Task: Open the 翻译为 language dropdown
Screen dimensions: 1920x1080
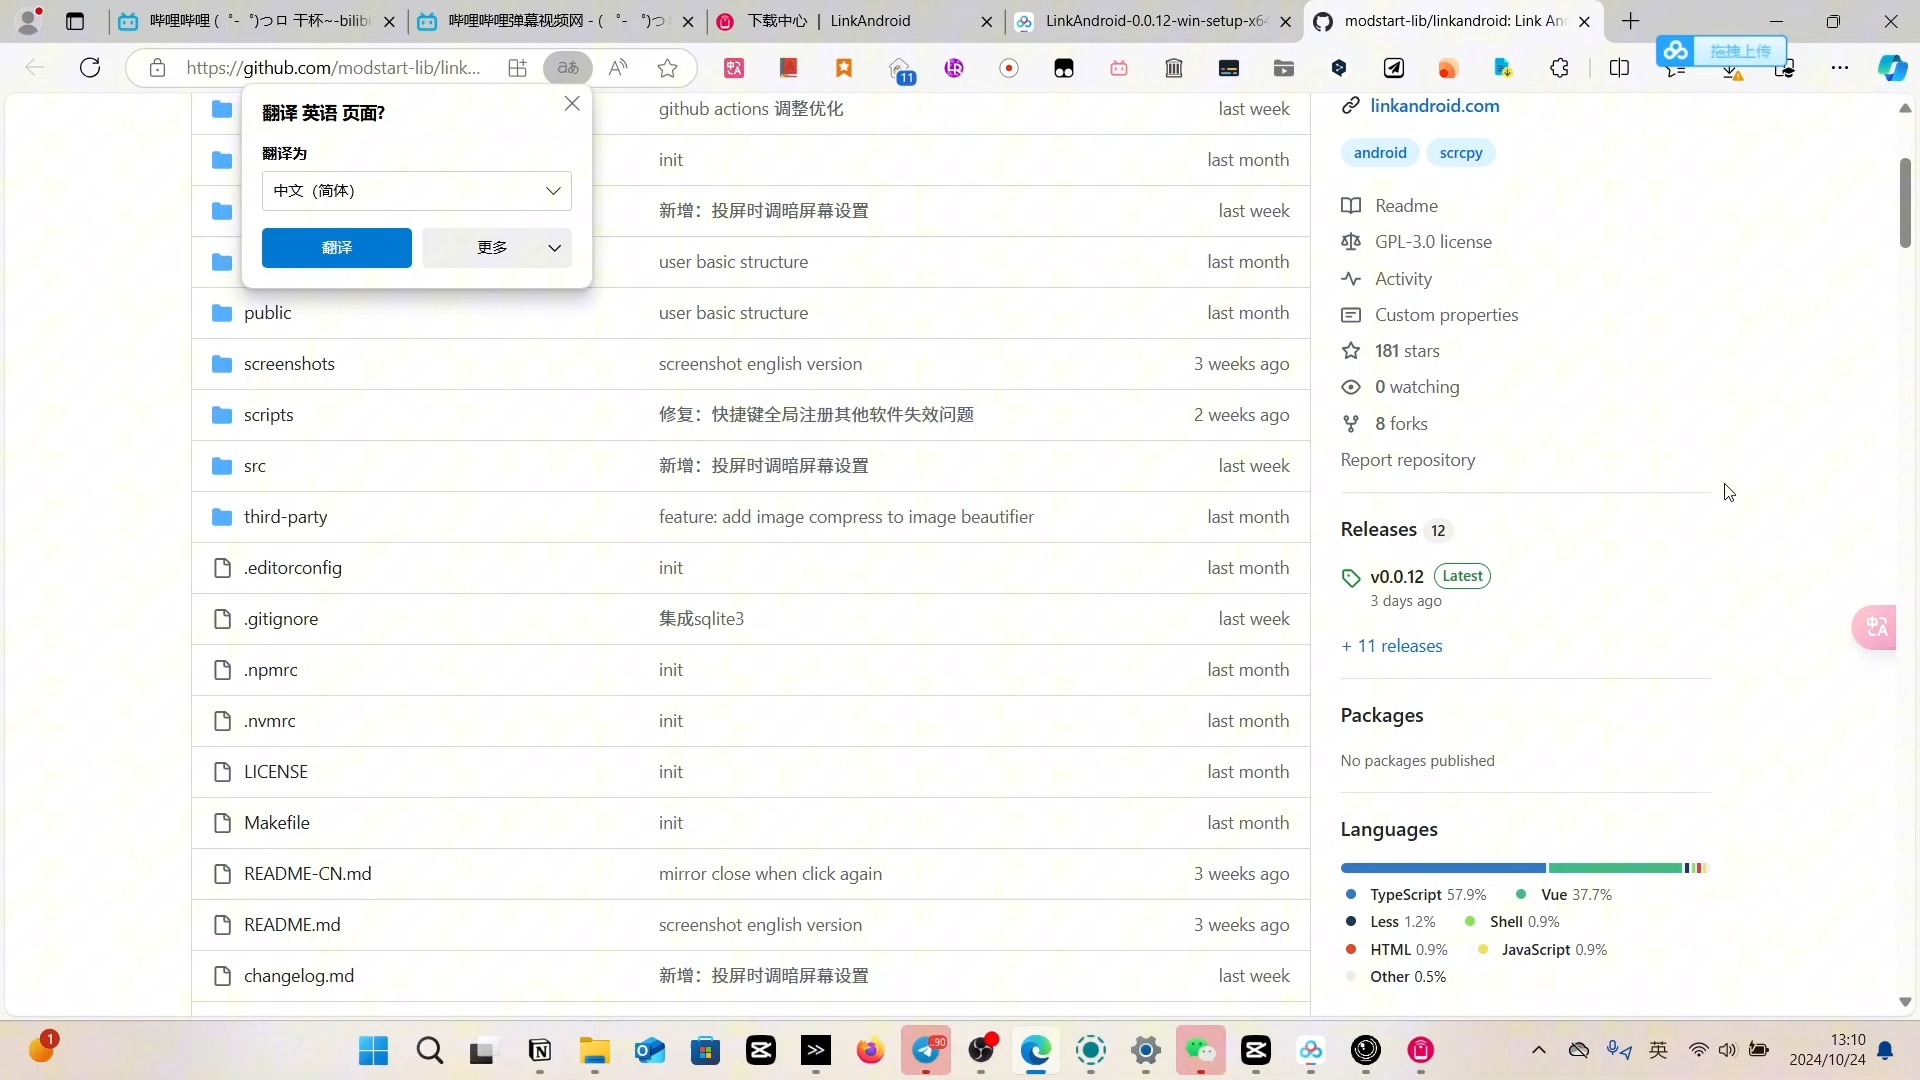Action: click(x=415, y=190)
